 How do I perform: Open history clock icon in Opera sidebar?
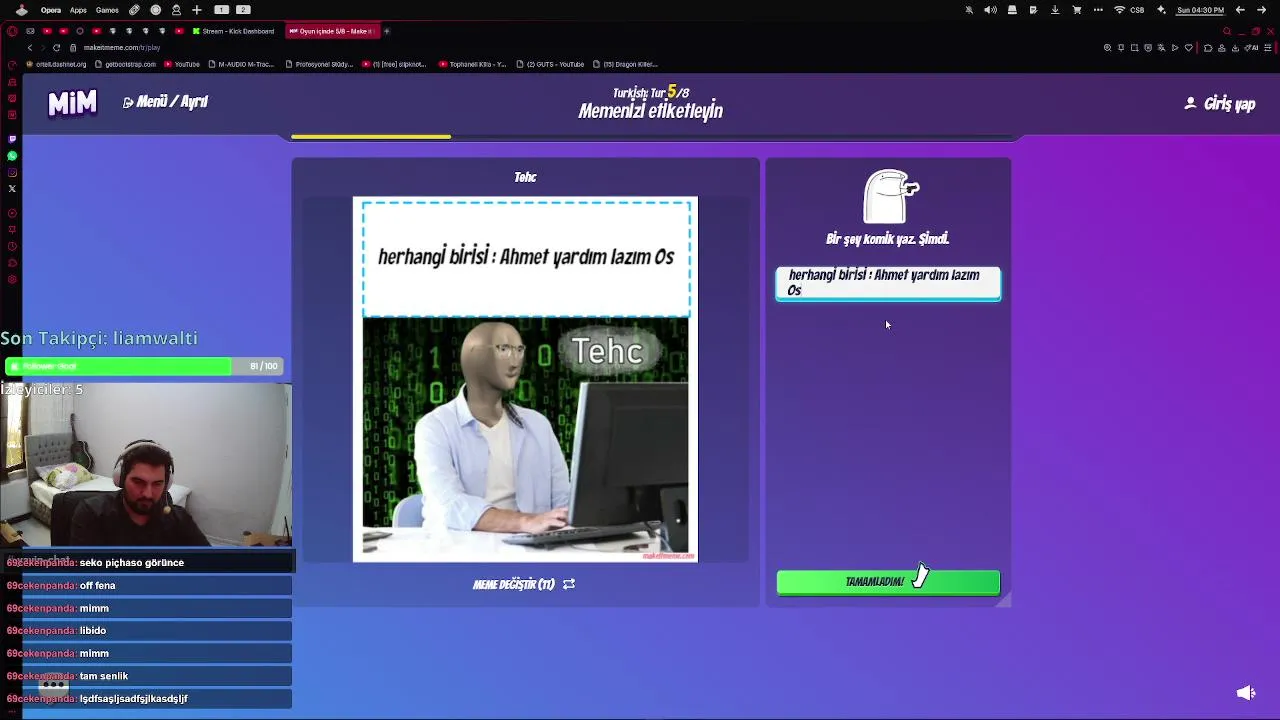coord(12,246)
